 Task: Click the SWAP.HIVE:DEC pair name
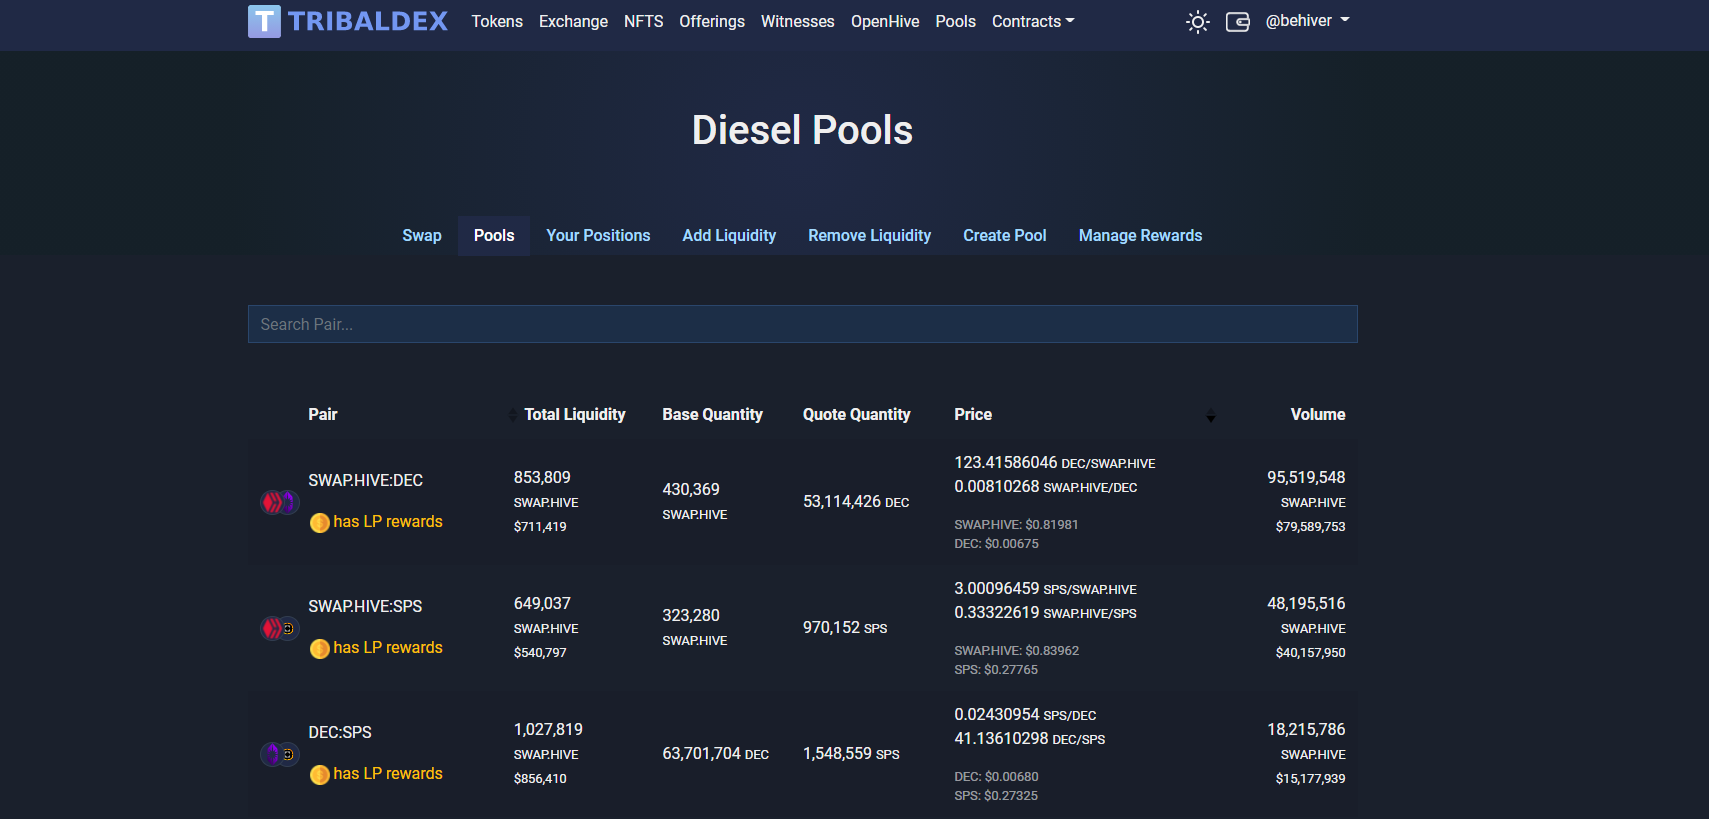(x=365, y=480)
